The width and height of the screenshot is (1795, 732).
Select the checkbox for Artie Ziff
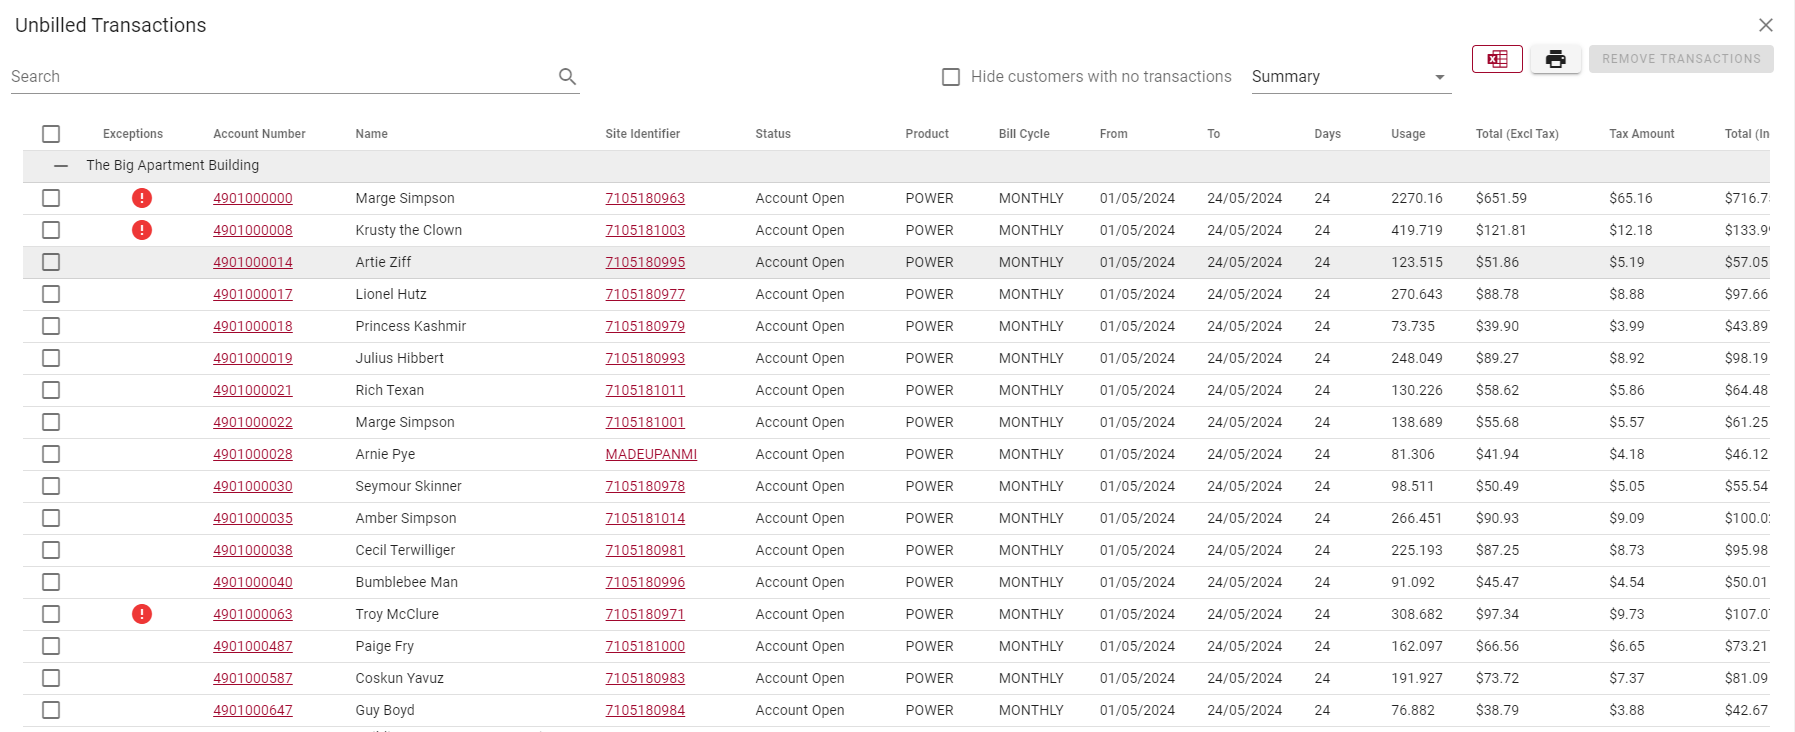point(51,262)
